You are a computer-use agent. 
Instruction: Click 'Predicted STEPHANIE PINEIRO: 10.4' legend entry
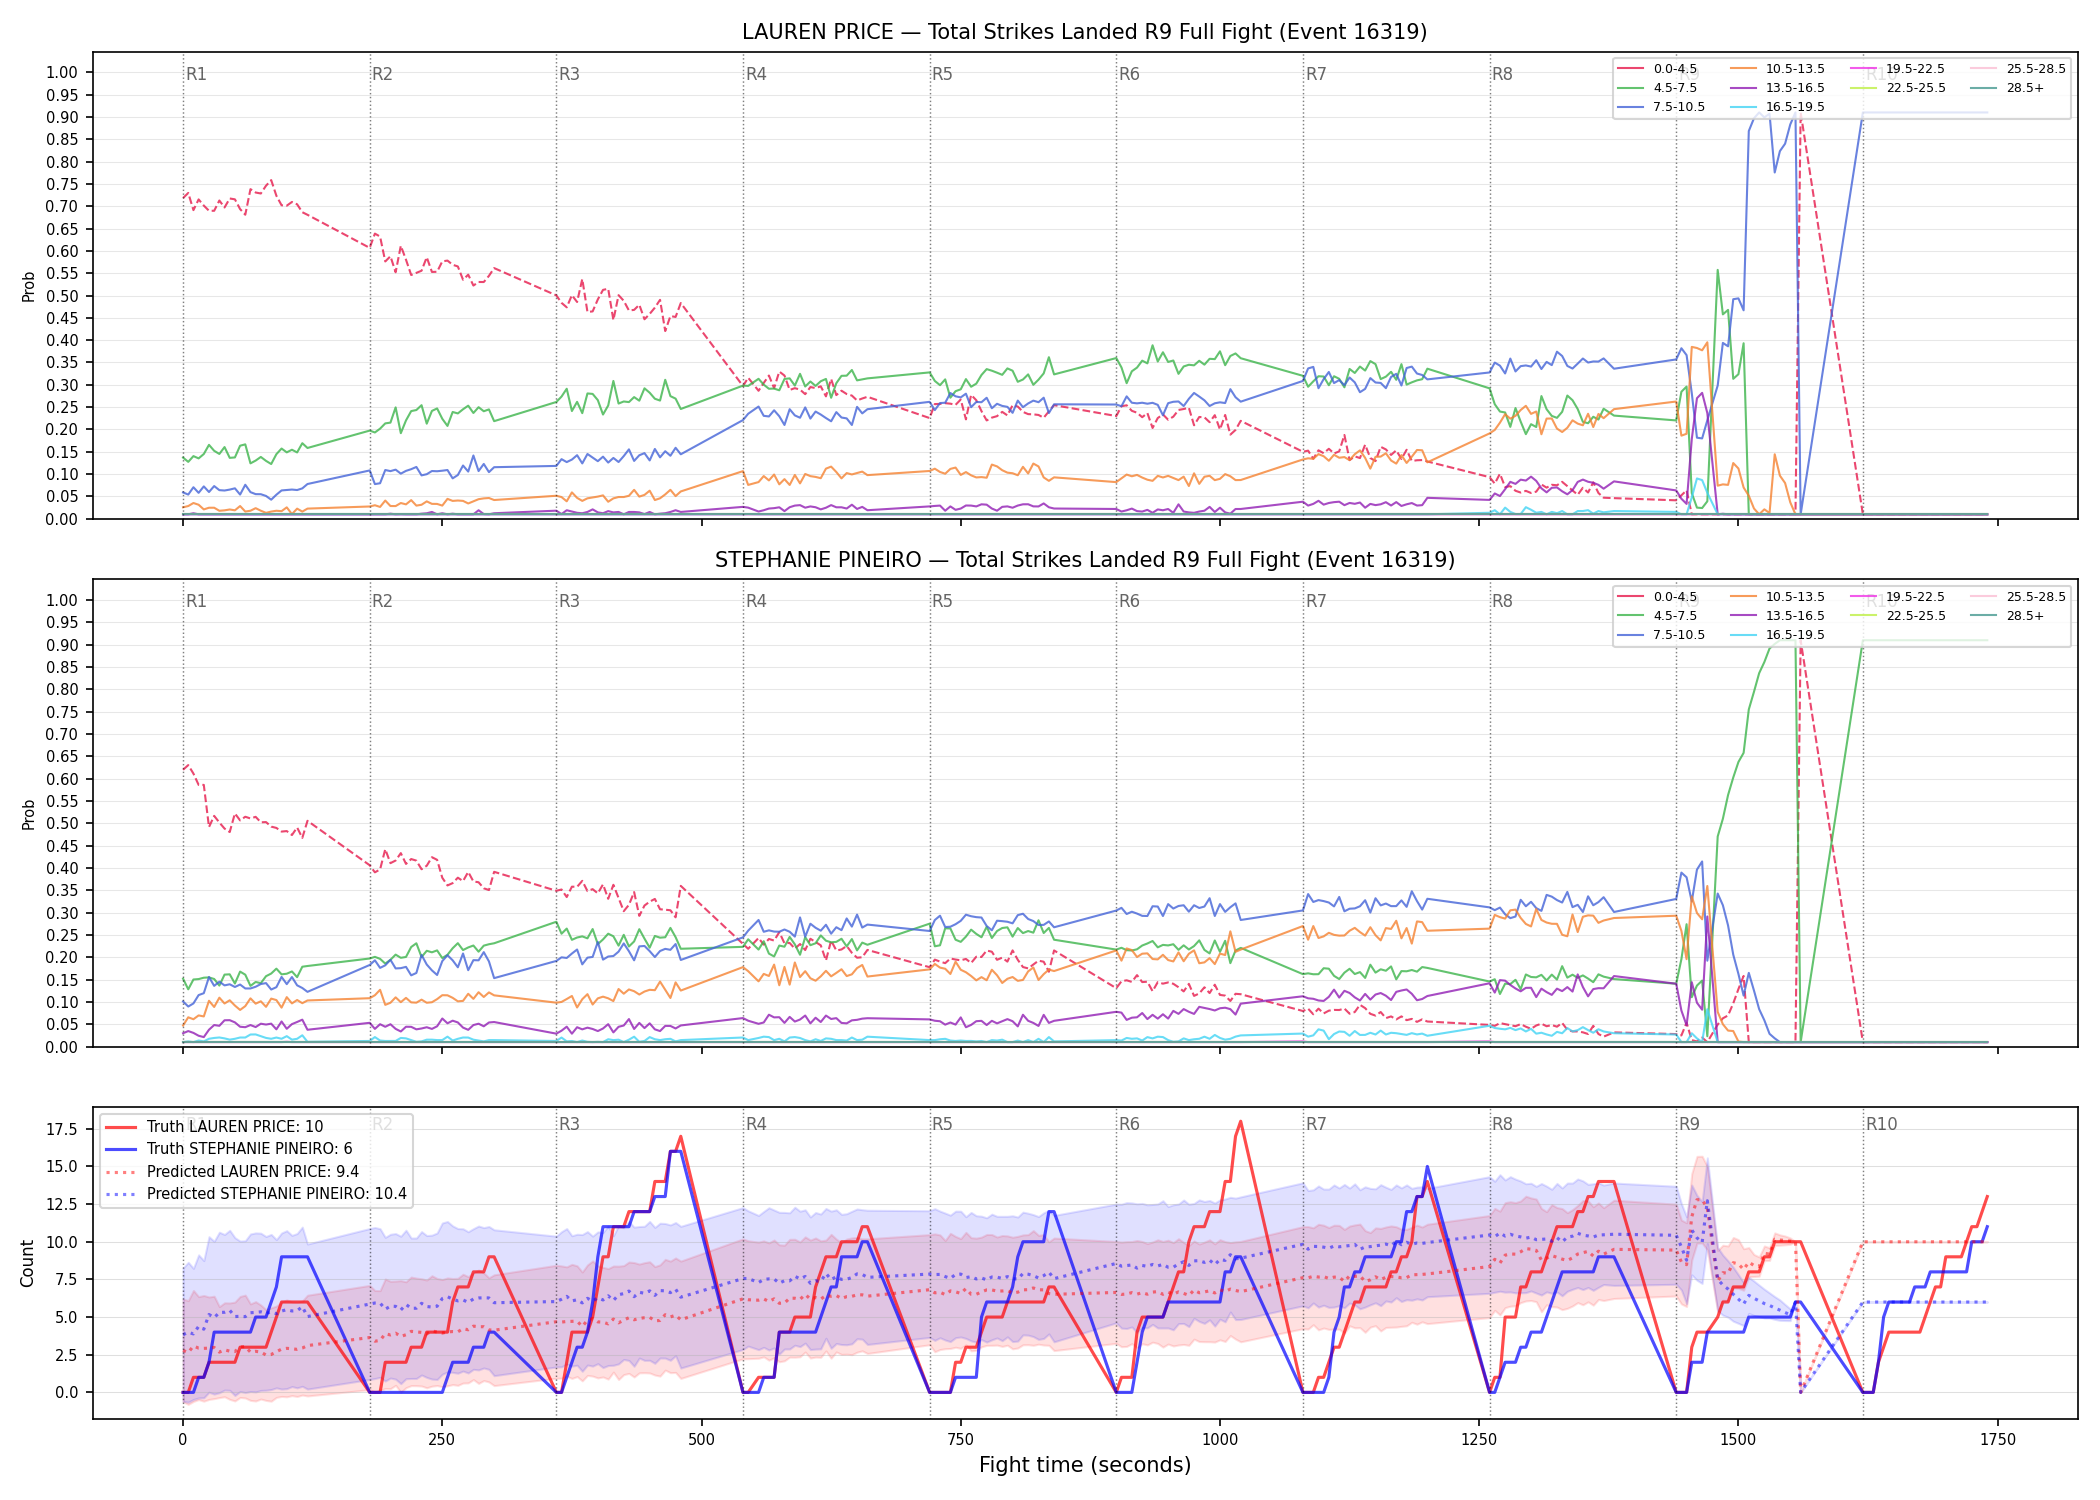tap(256, 1194)
